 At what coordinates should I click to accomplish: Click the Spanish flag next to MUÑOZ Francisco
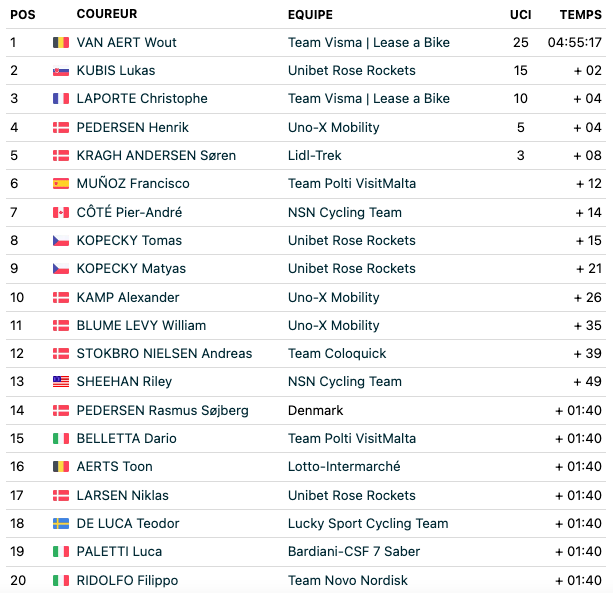[x=61, y=183]
